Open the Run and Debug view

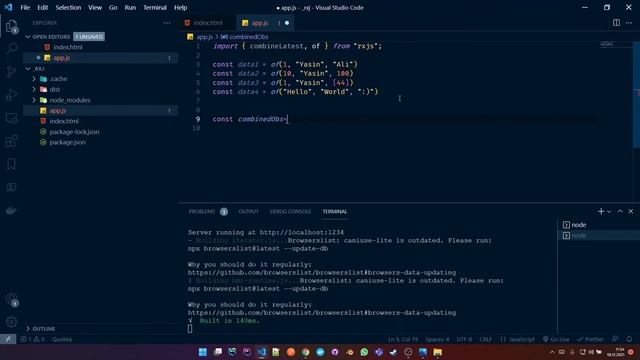[11, 95]
